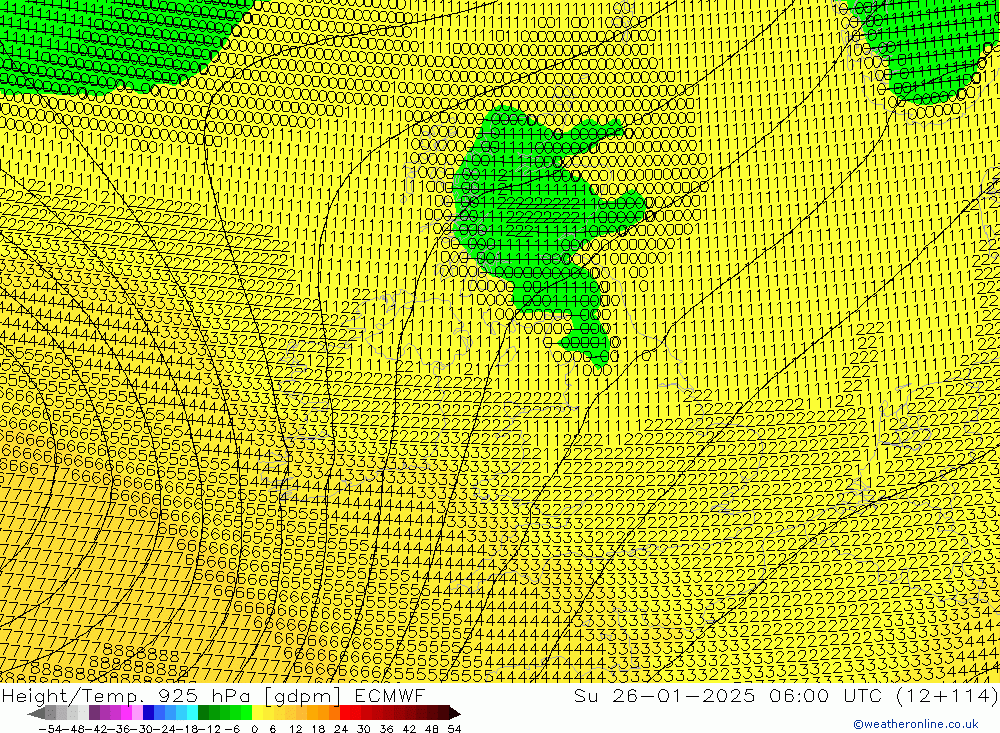Click the bright magenta legend swatch

(126, 713)
